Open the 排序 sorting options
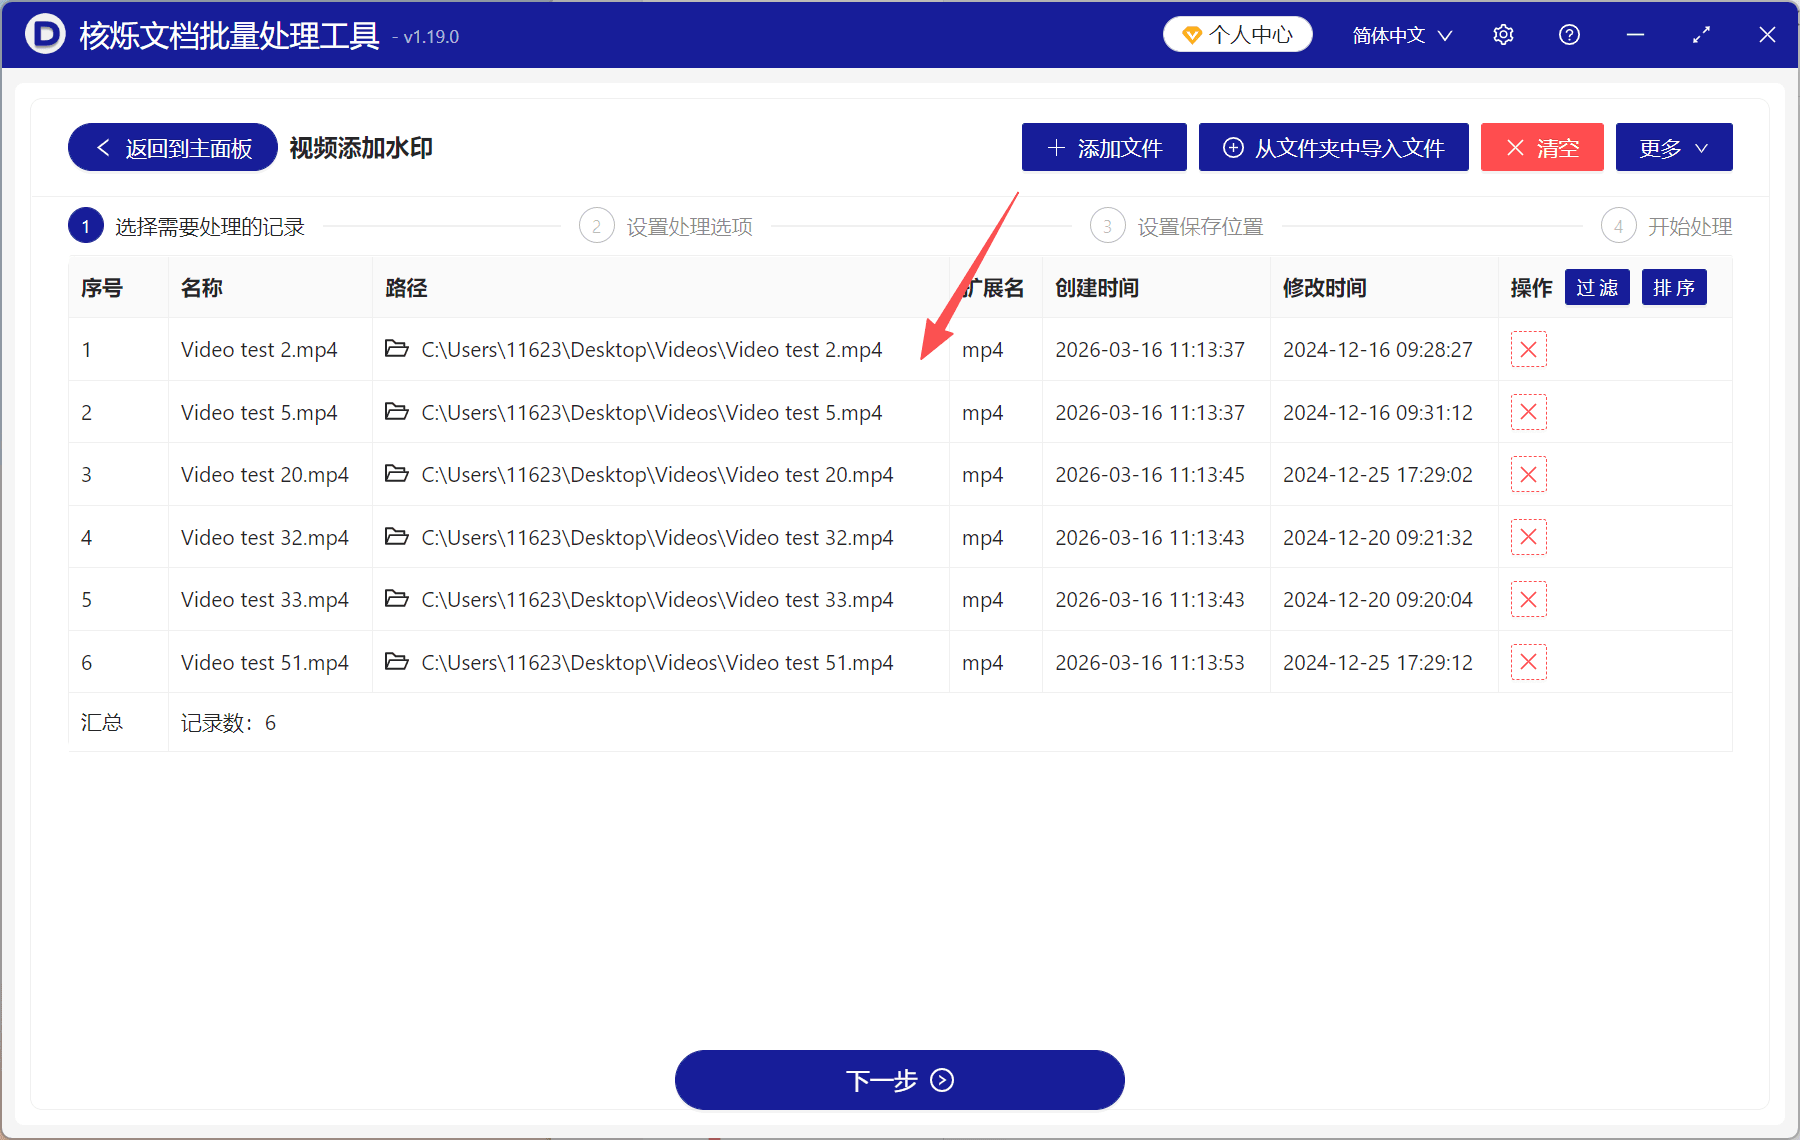The image size is (1800, 1140). coord(1673,287)
